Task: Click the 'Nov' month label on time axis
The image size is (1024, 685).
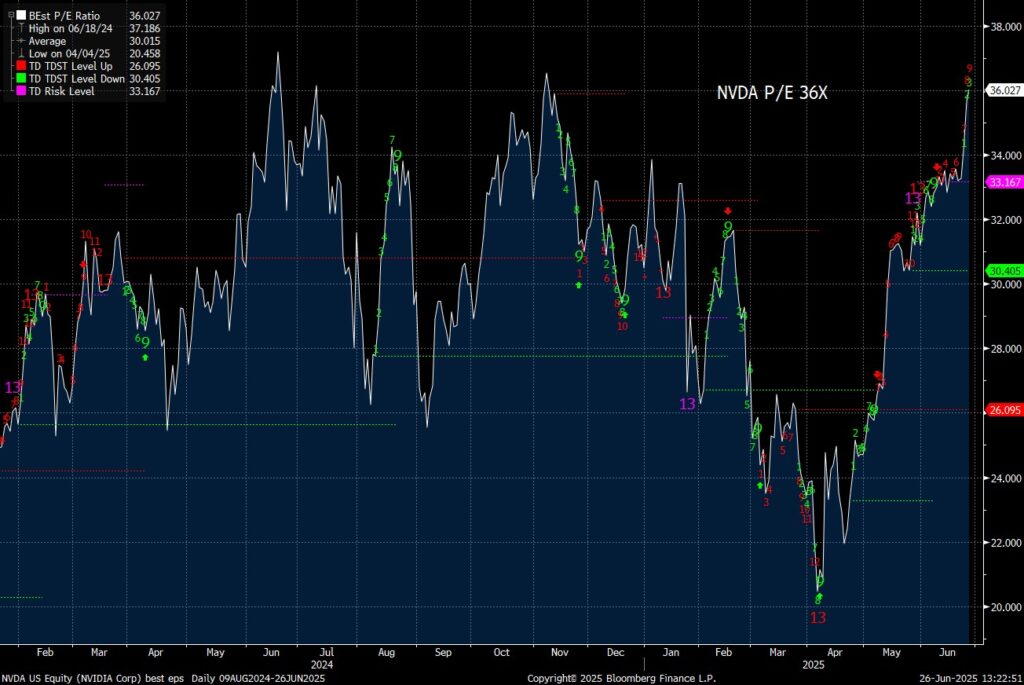Action: coord(560,652)
